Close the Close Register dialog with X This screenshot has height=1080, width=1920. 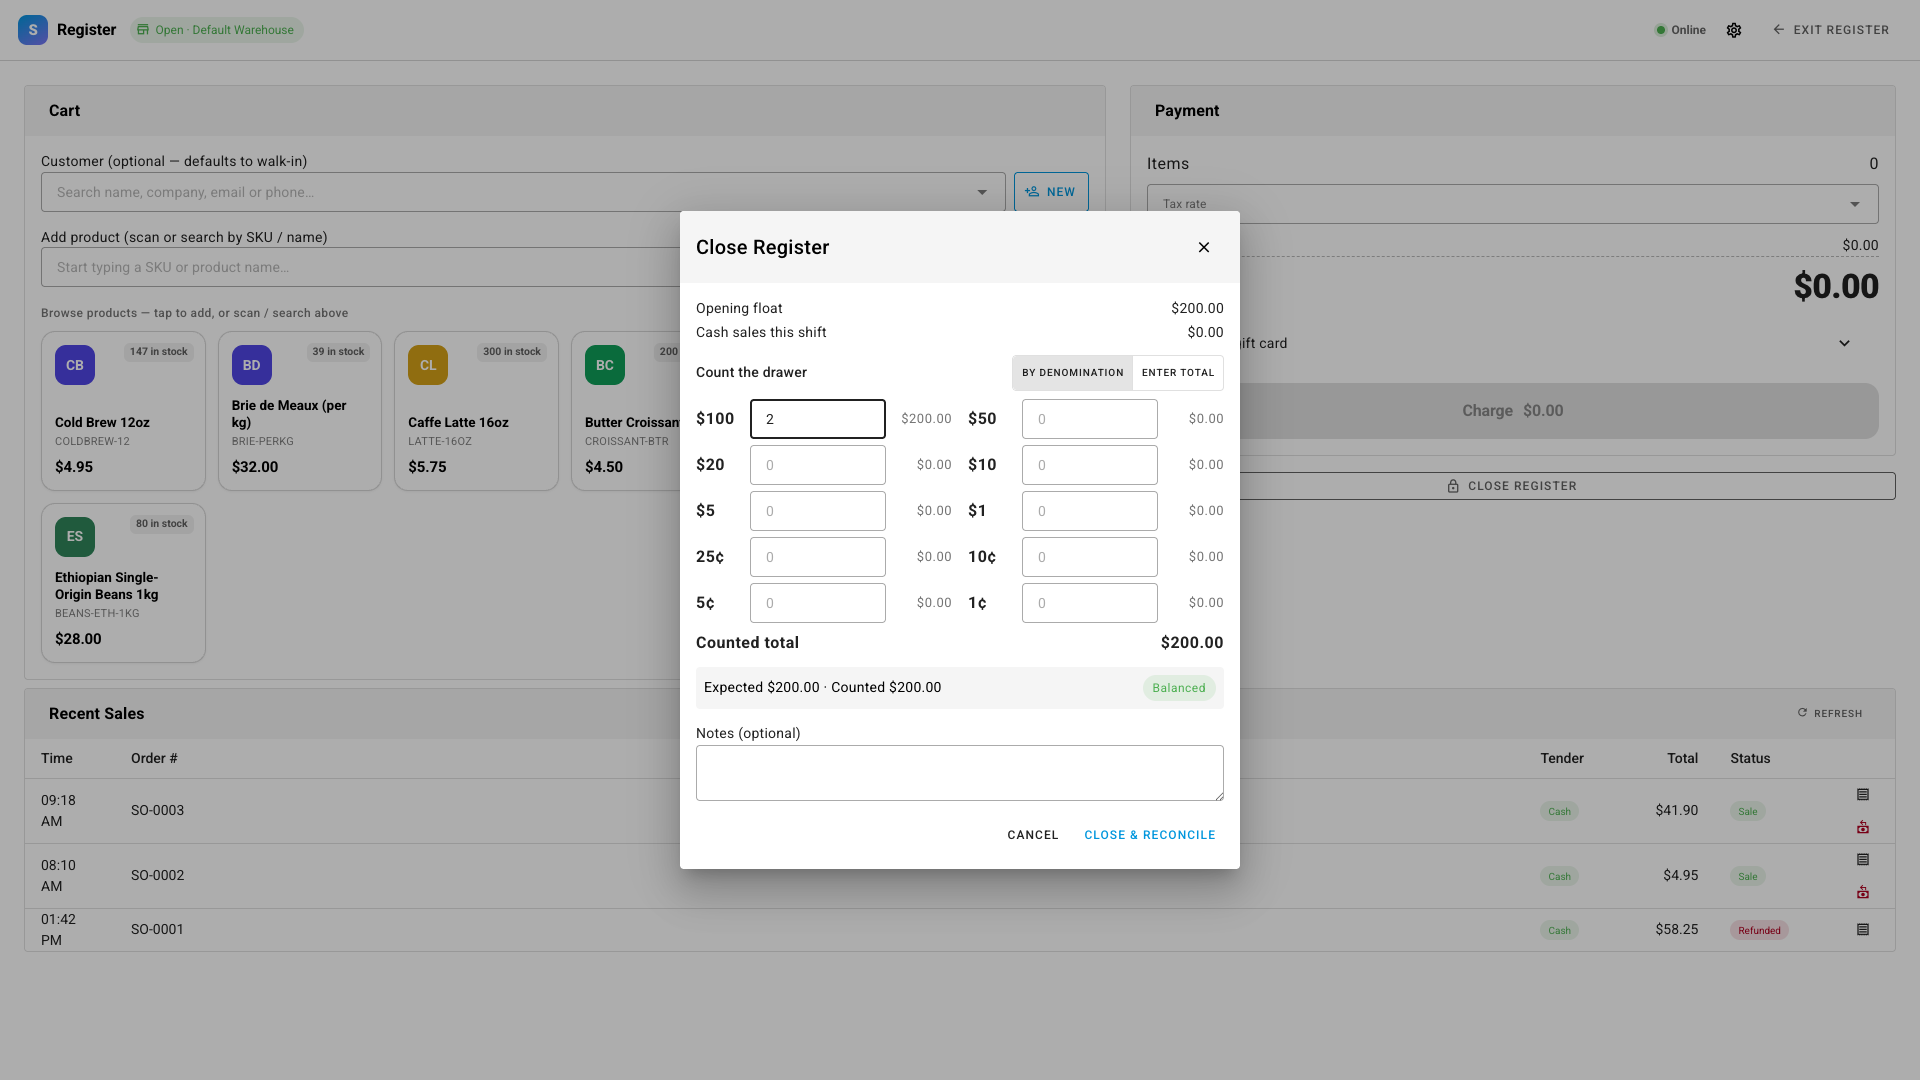1204,247
